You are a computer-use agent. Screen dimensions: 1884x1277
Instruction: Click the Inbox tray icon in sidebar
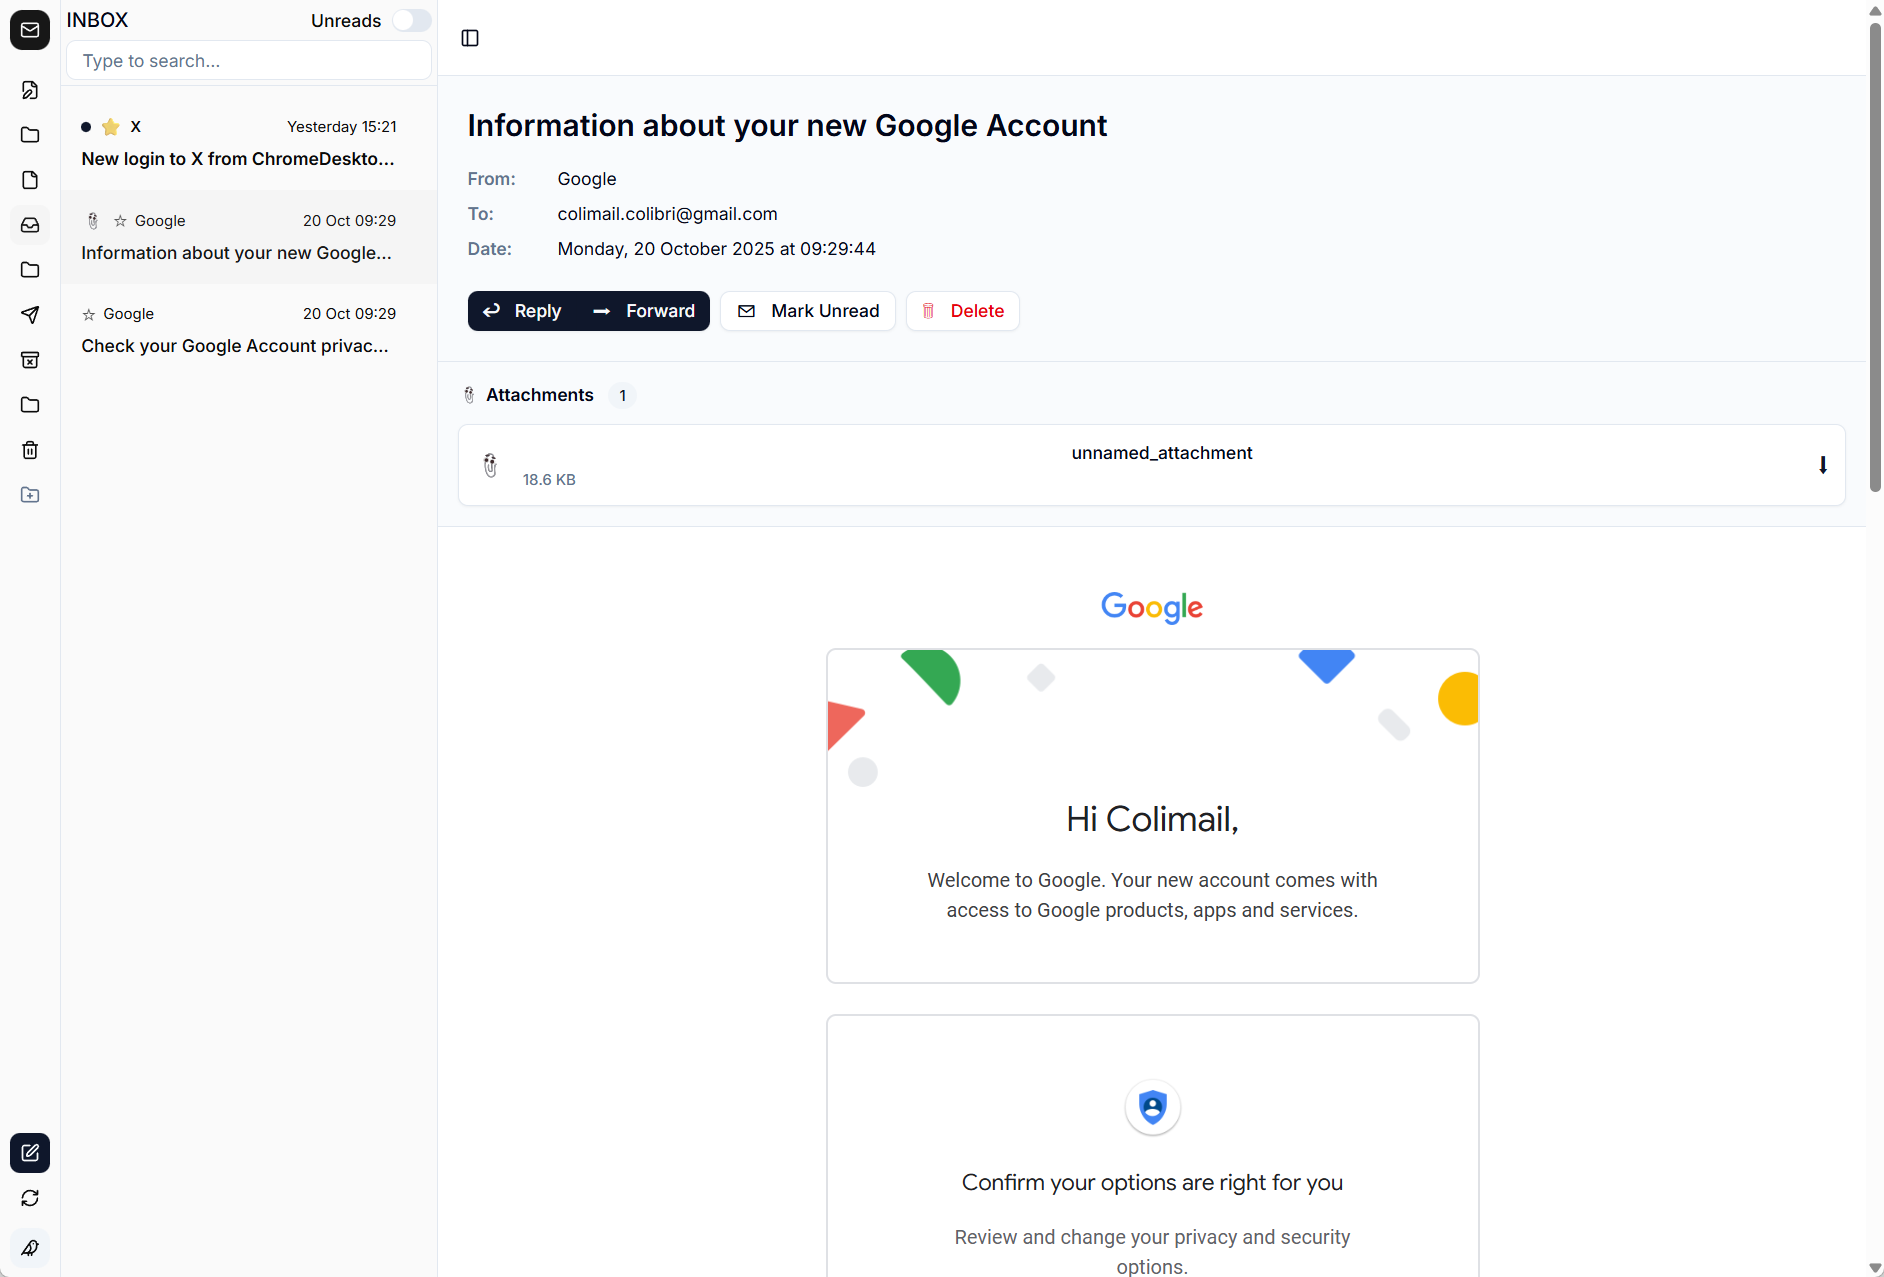point(30,225)
